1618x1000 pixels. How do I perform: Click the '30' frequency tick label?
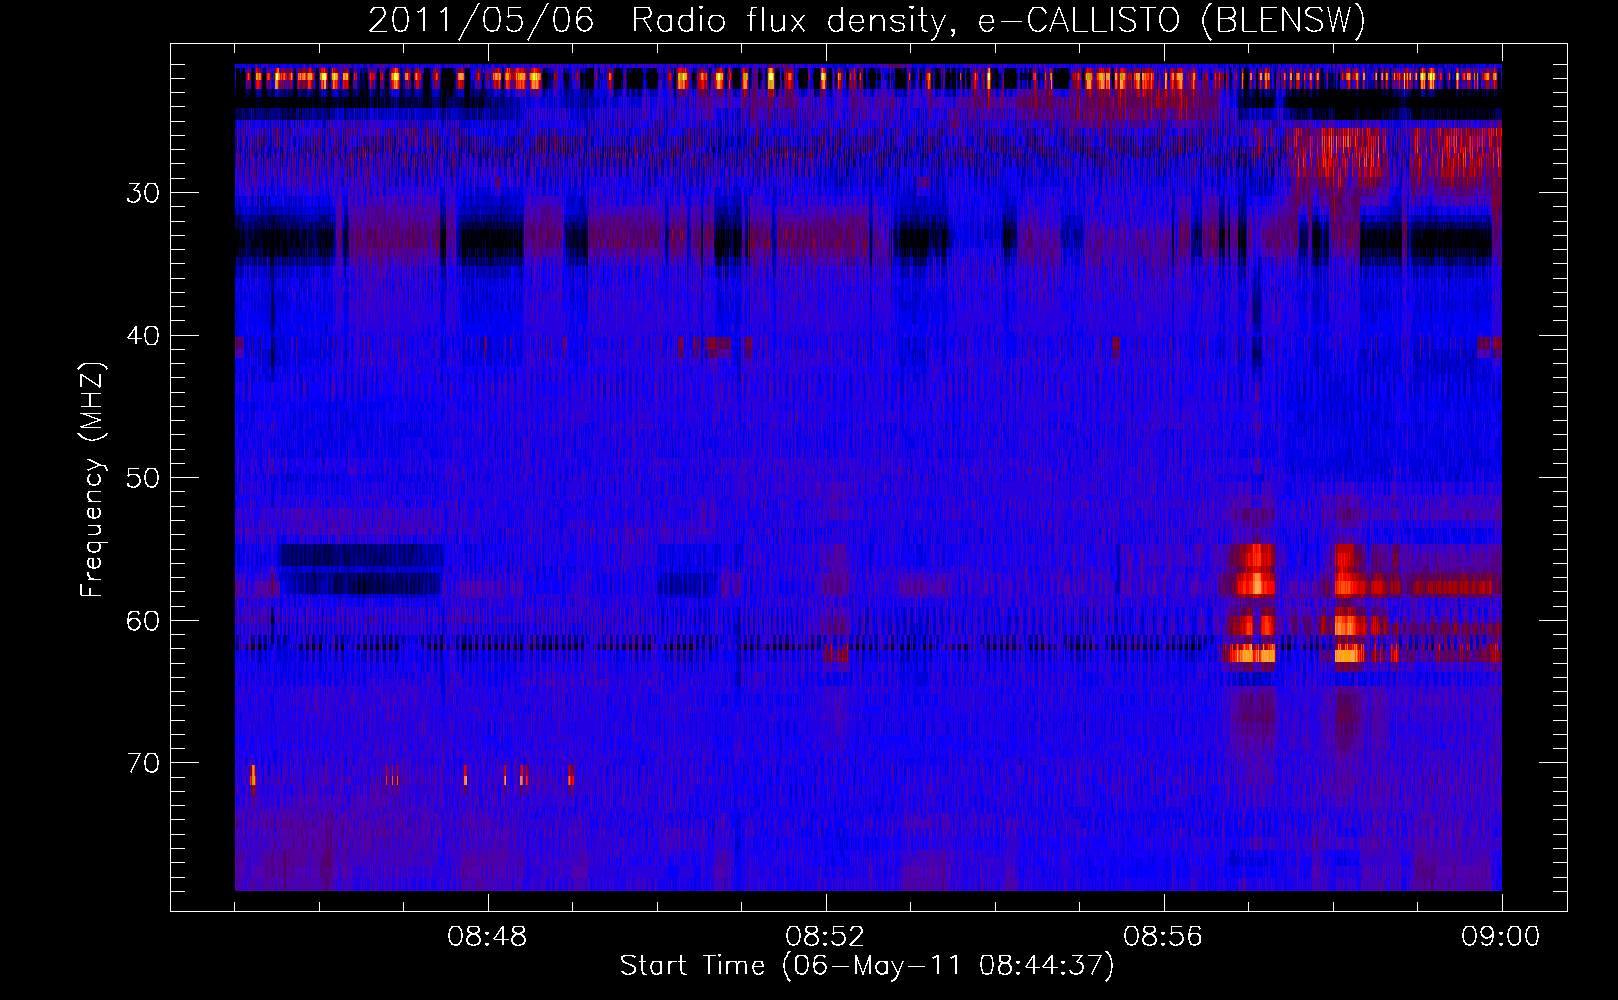coord(143,193)
